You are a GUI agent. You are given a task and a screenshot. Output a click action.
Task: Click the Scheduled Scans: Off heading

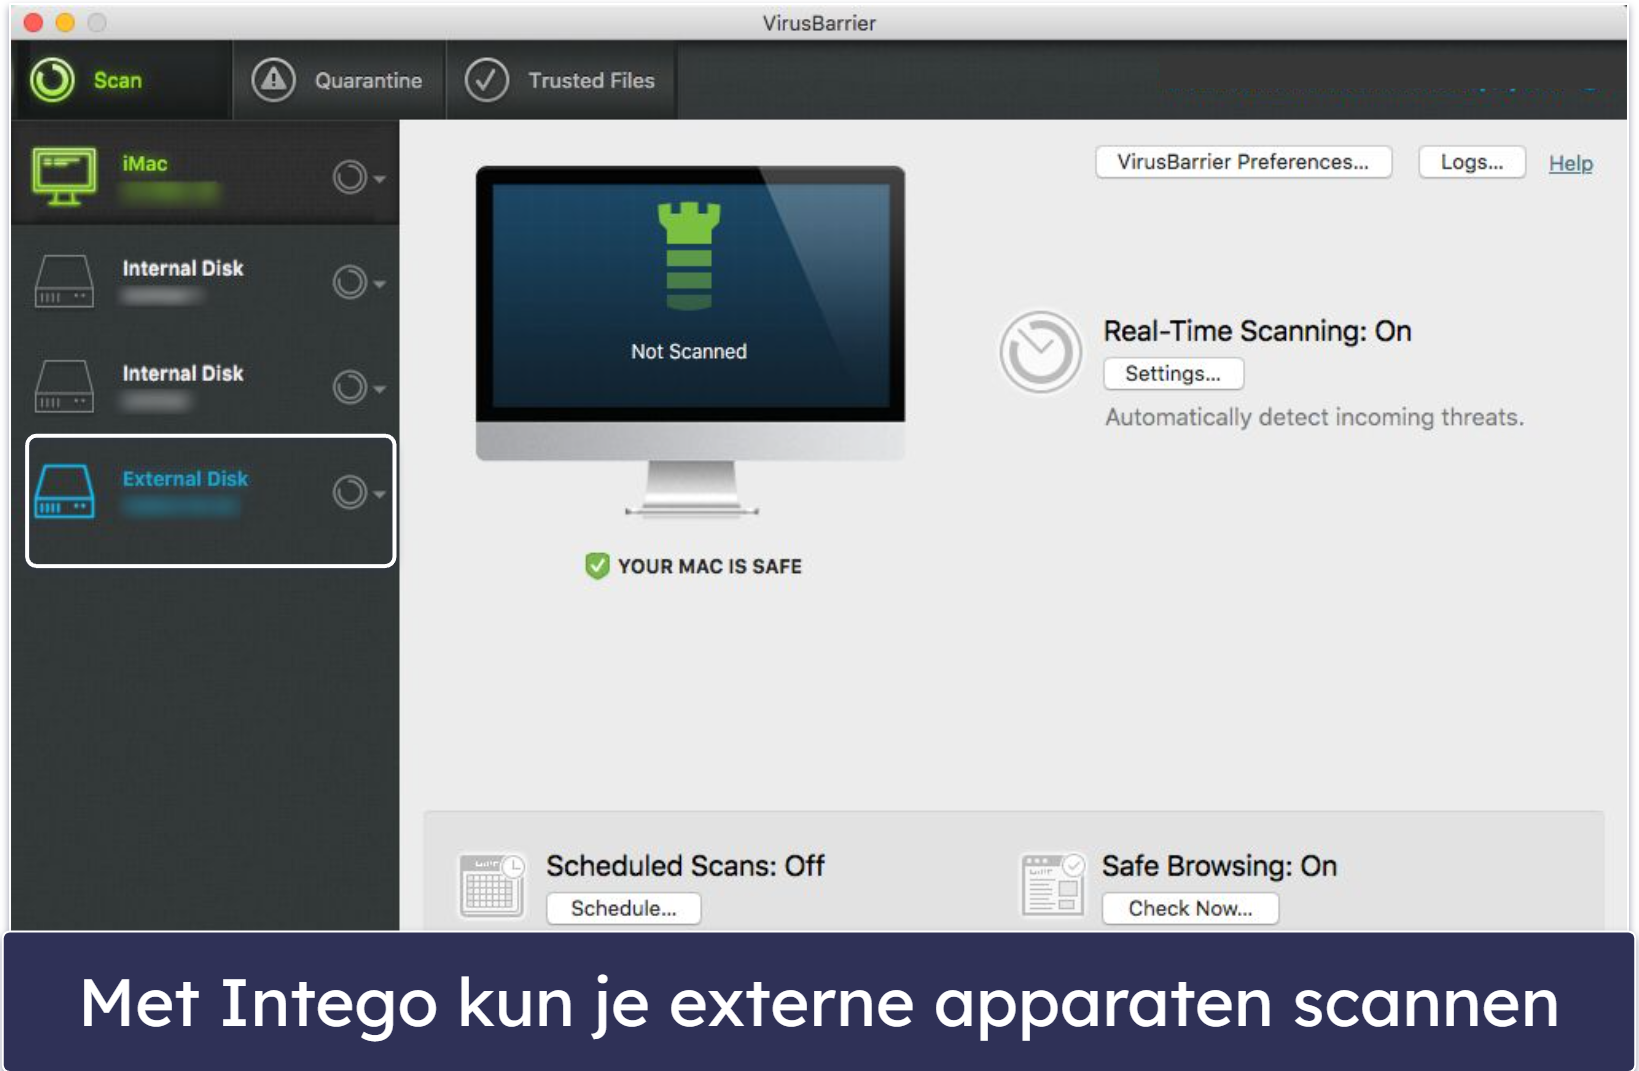coord(685,865)
